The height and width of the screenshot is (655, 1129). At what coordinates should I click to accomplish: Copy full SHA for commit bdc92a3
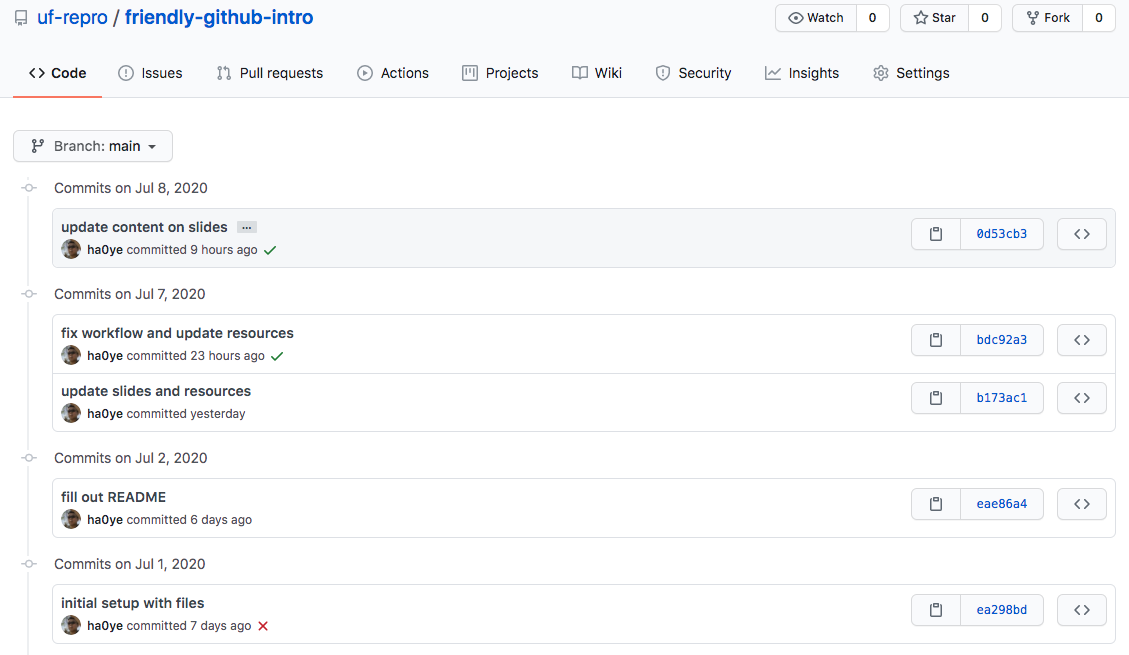pyautogui.click(x=935, y=340)
